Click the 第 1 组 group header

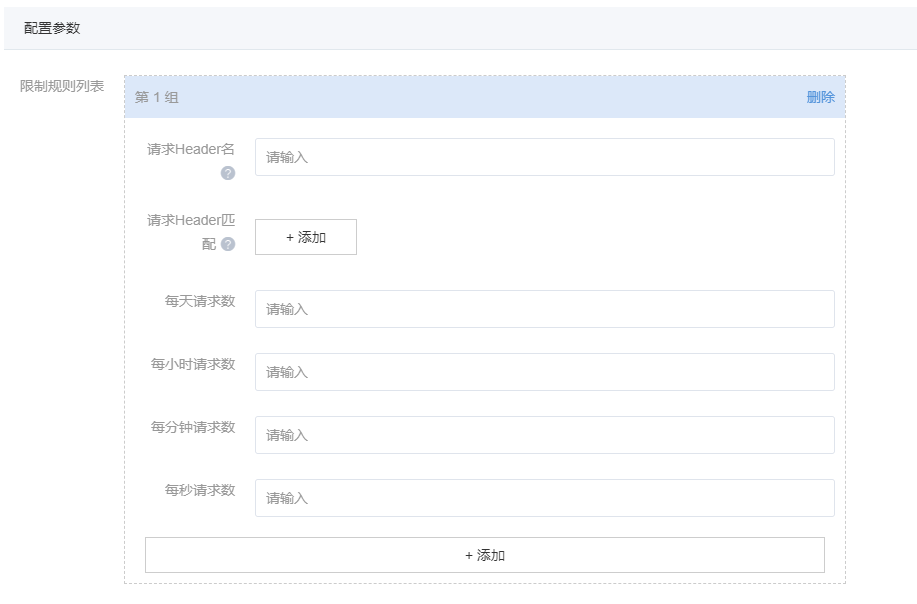pos(157,97)
